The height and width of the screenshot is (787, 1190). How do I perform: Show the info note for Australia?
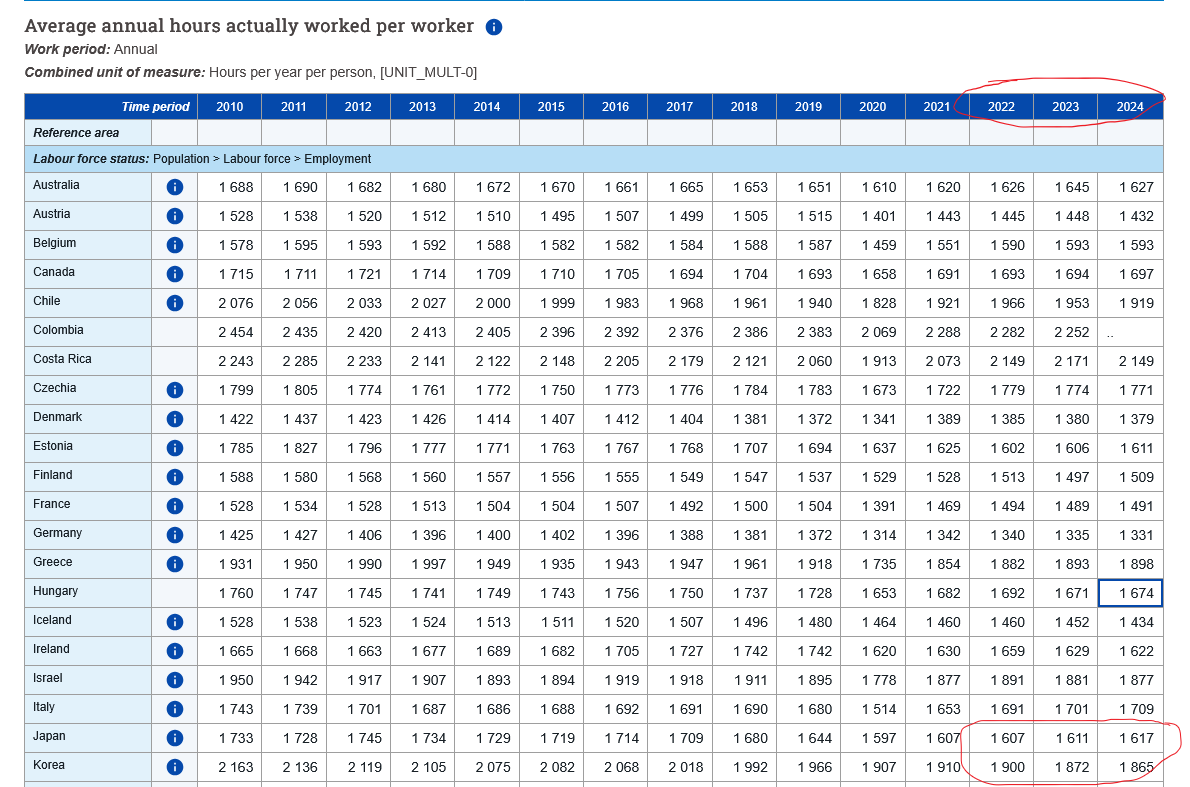[175, 187]
